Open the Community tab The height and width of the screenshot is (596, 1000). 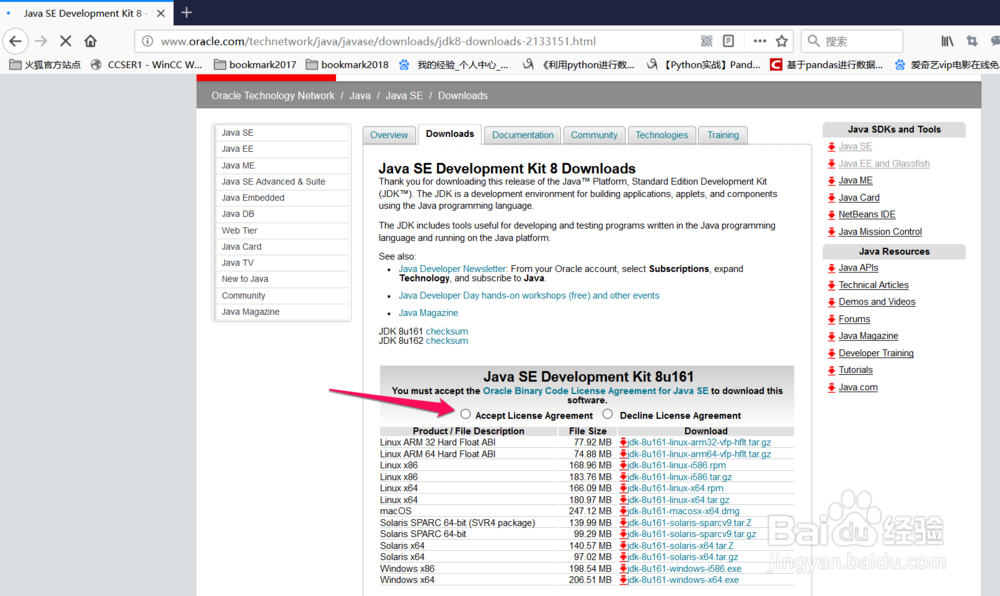[594, 135]
